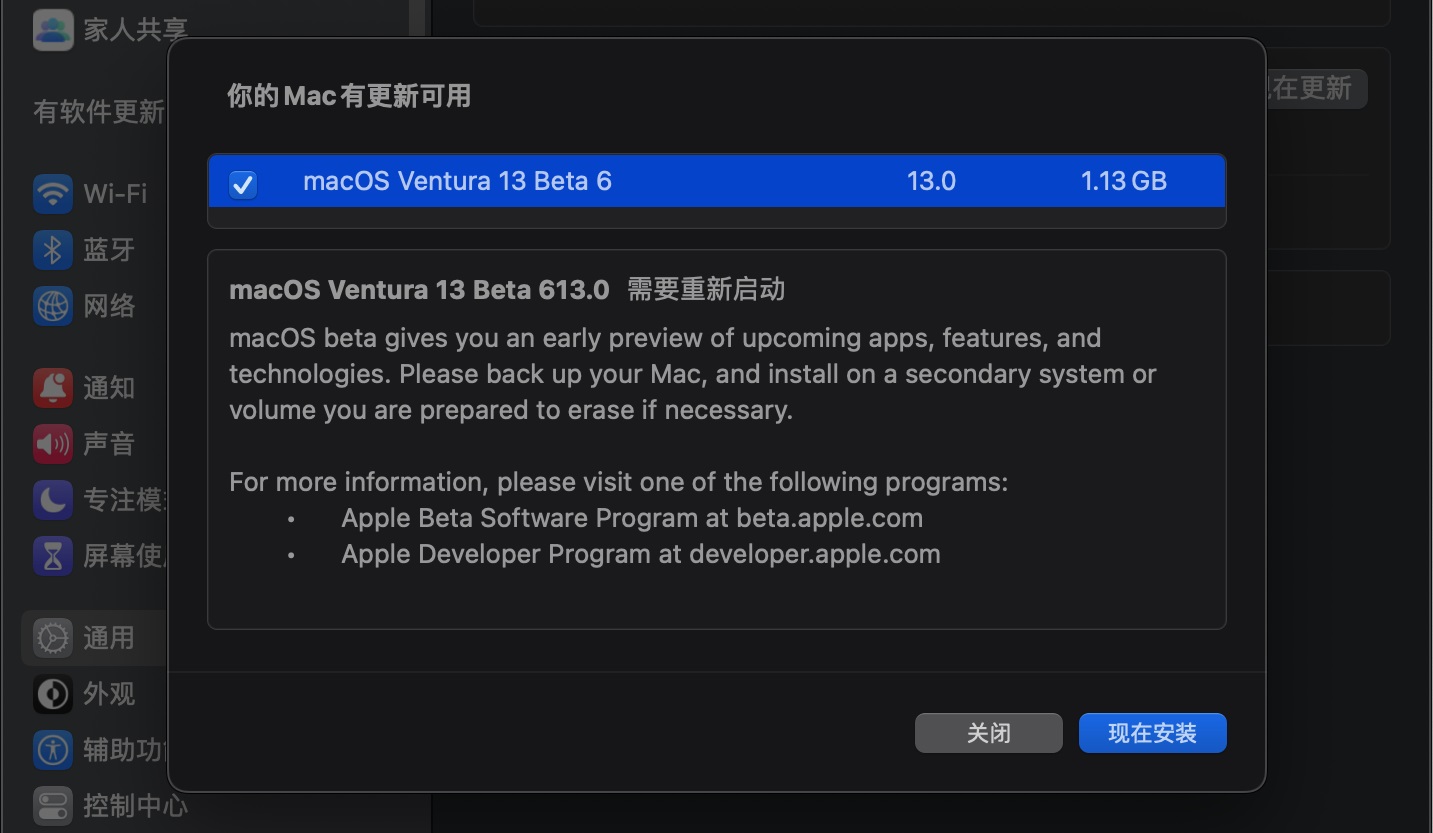Open Wi-Fi settings icon

(x=52, y=193)
